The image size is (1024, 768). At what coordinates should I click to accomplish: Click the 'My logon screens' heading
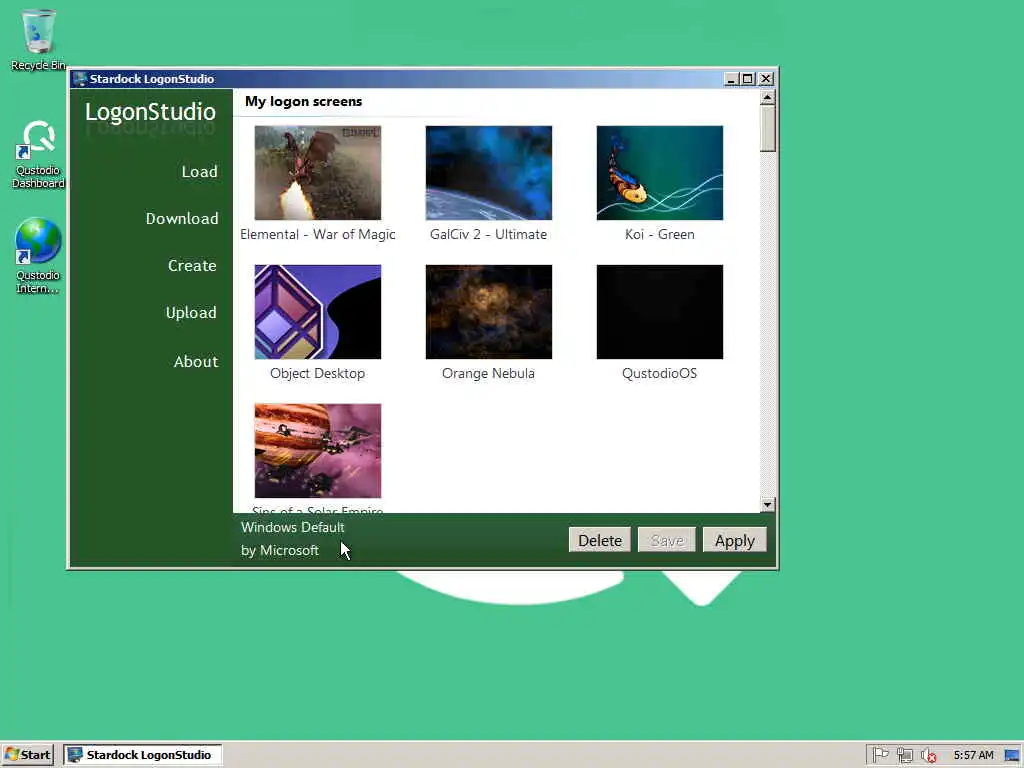303,101
